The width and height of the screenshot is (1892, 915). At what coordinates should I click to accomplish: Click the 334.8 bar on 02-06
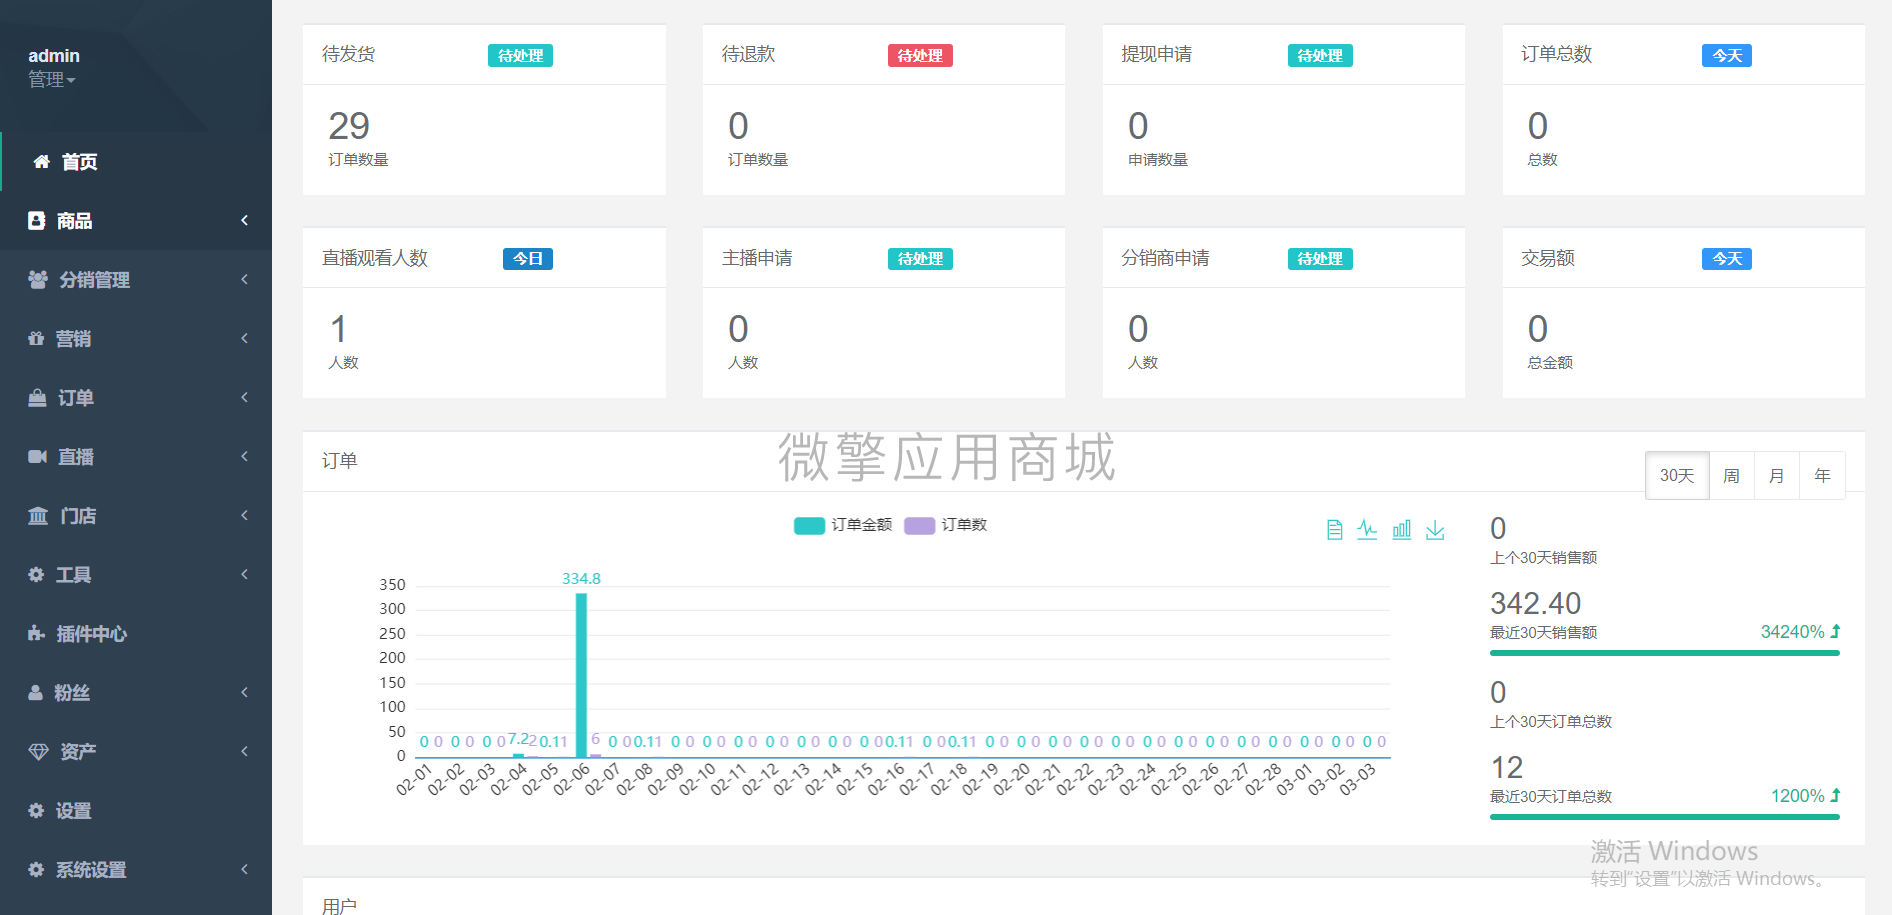click(x=581, y=675)
